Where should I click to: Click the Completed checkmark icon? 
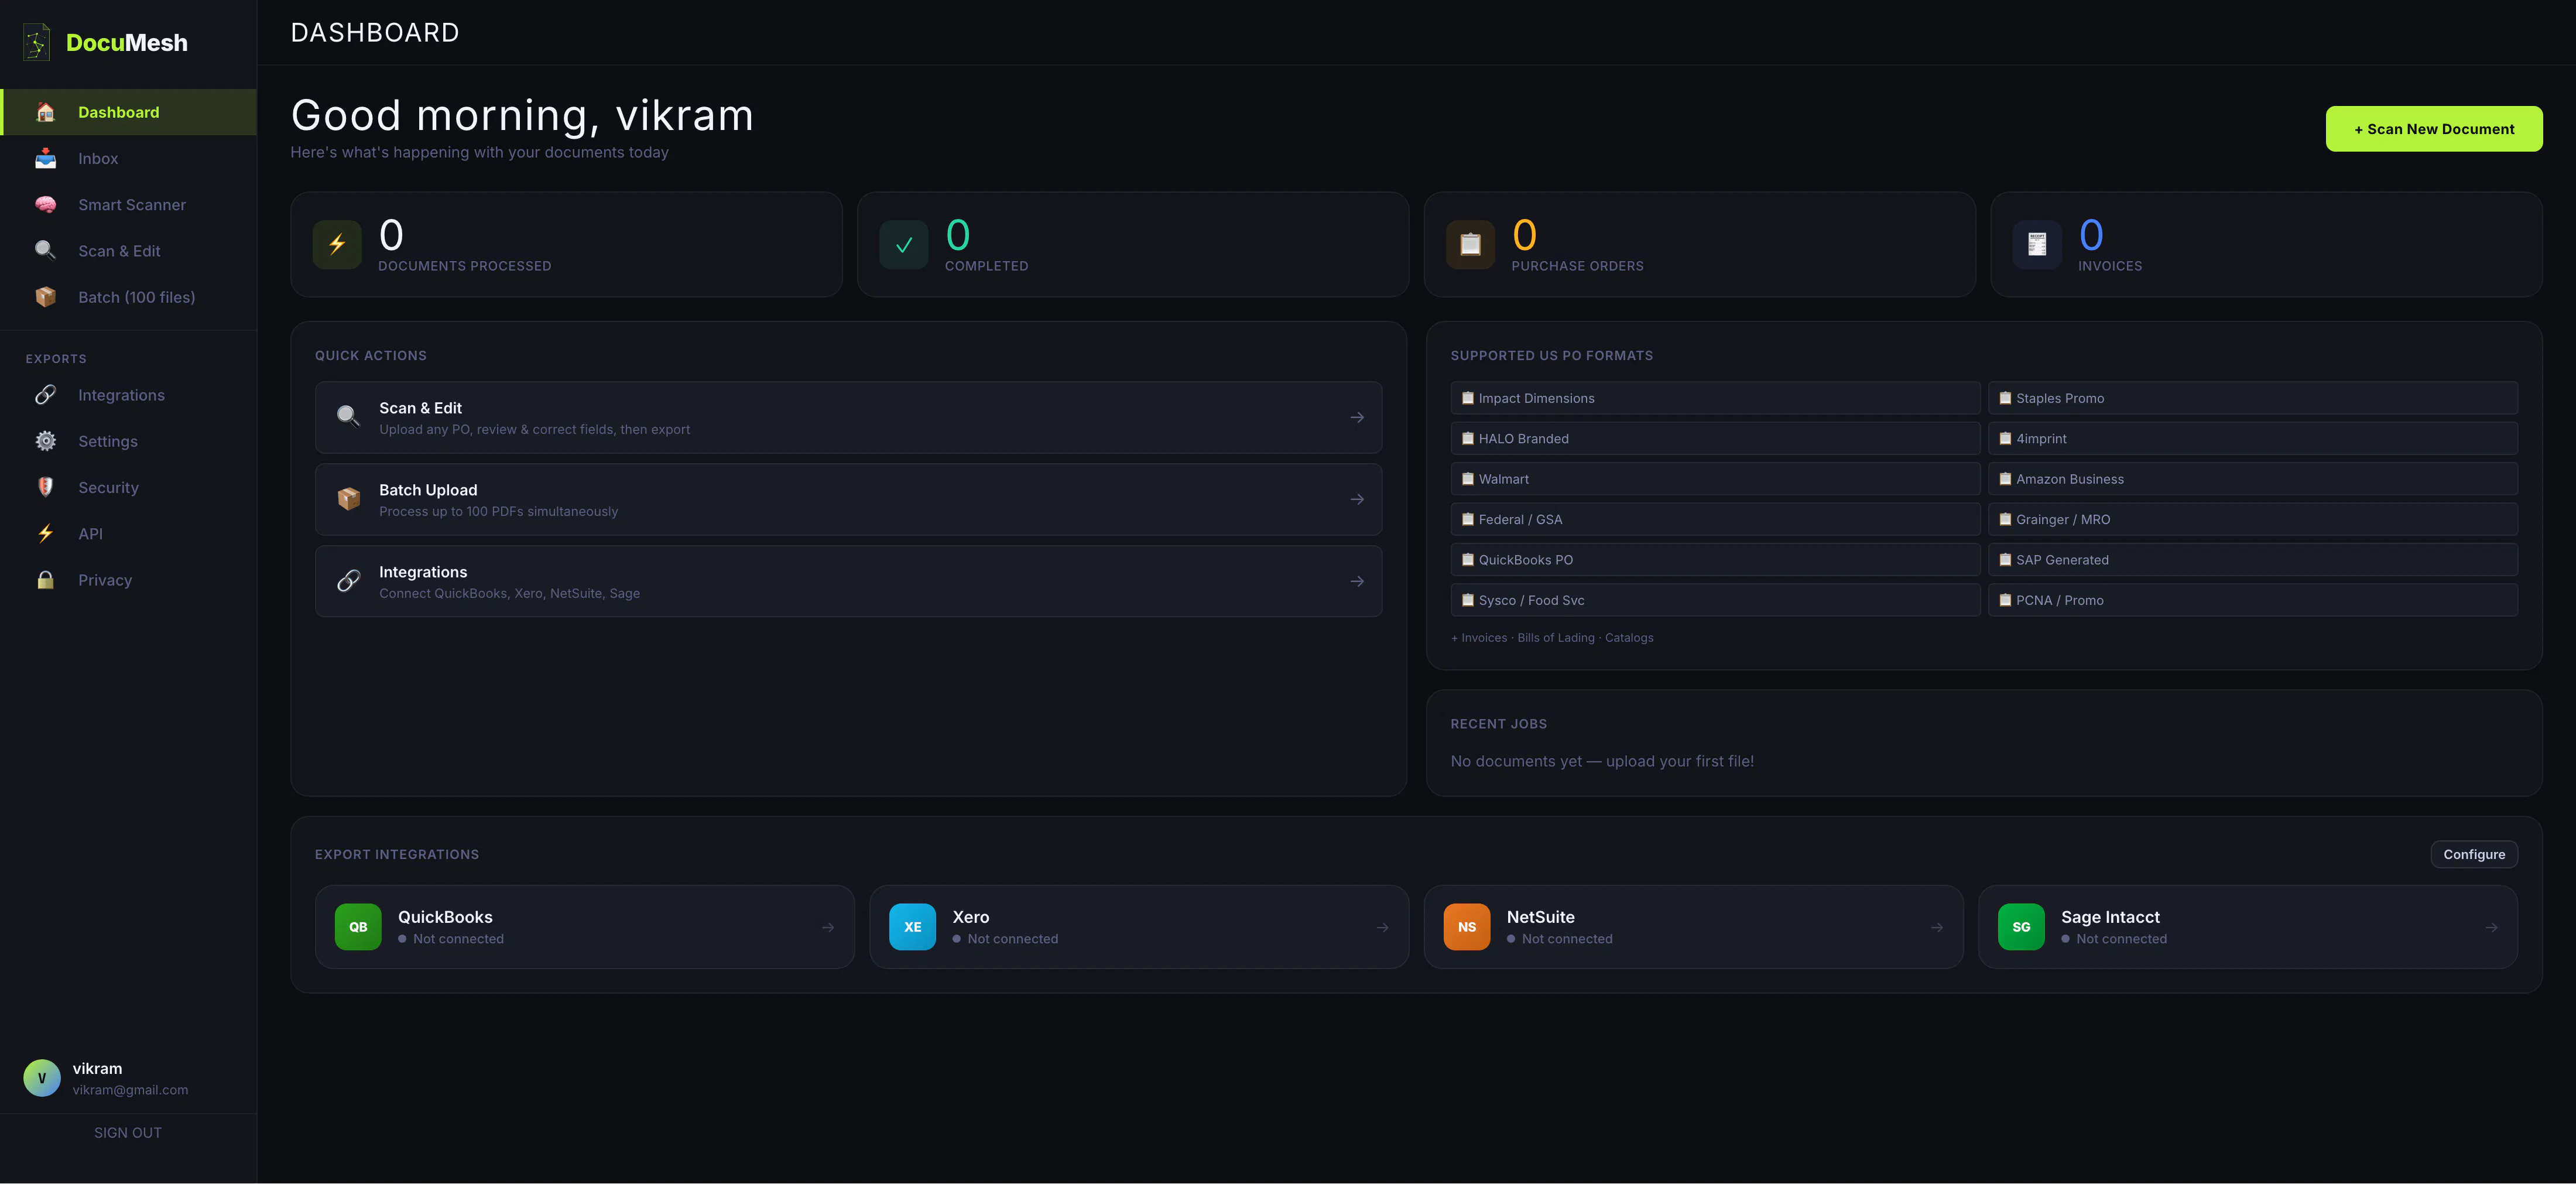[904, 244]
